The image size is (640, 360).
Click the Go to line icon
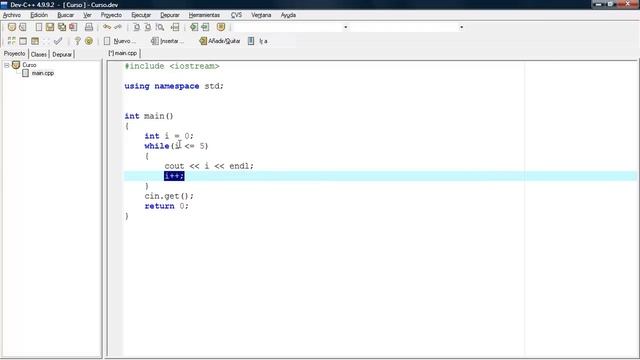tap(175, 27)
